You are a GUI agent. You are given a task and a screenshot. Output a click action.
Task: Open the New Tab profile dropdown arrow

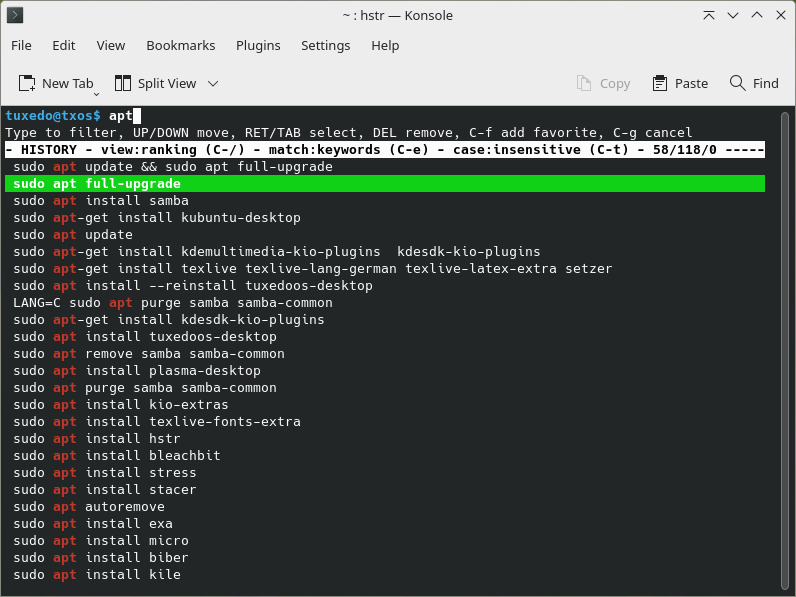click(x=96, y=94)
